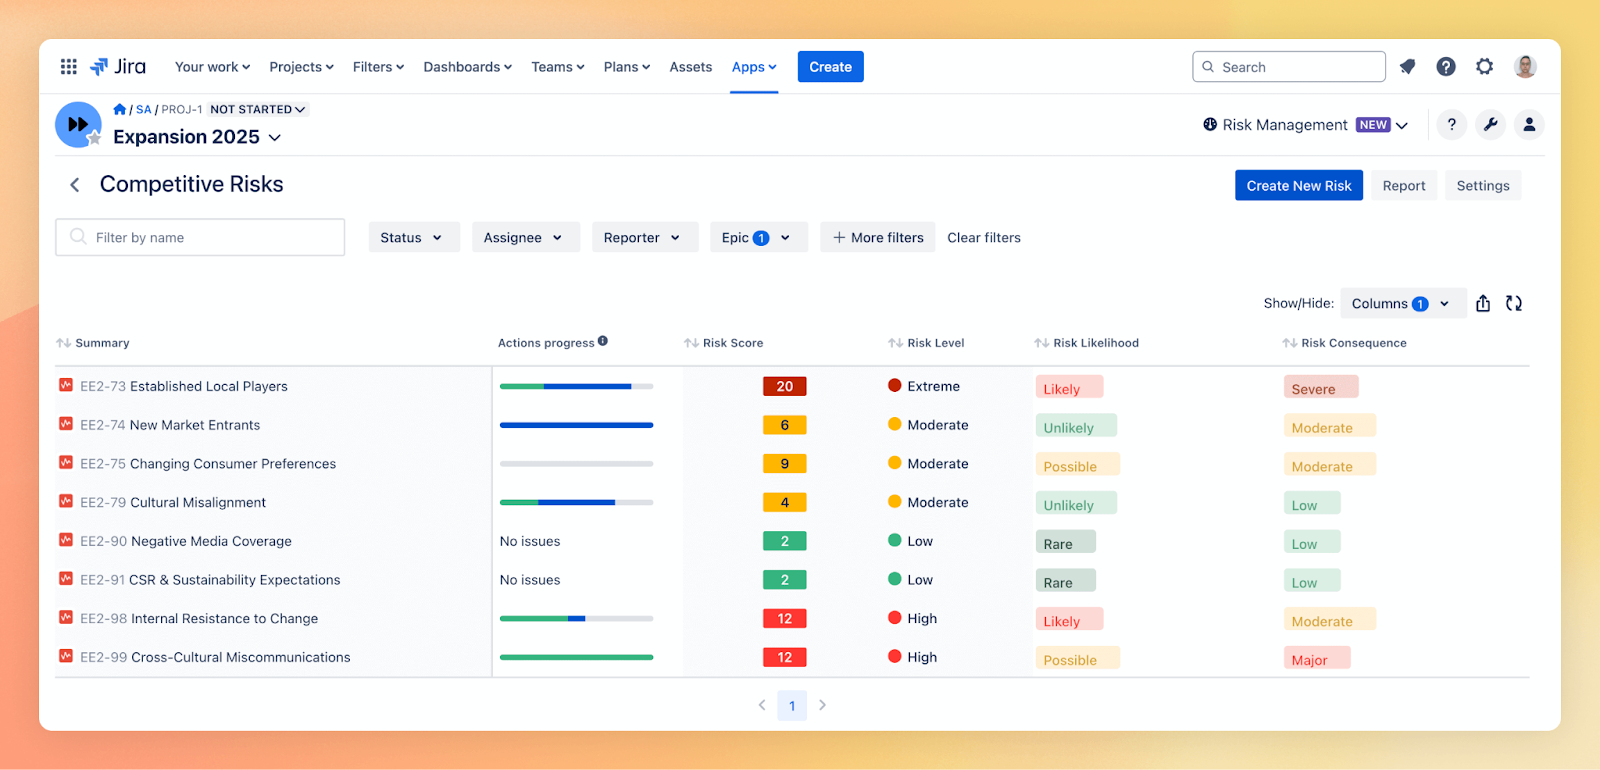Click the Jira logo

[x=118, y=67]
